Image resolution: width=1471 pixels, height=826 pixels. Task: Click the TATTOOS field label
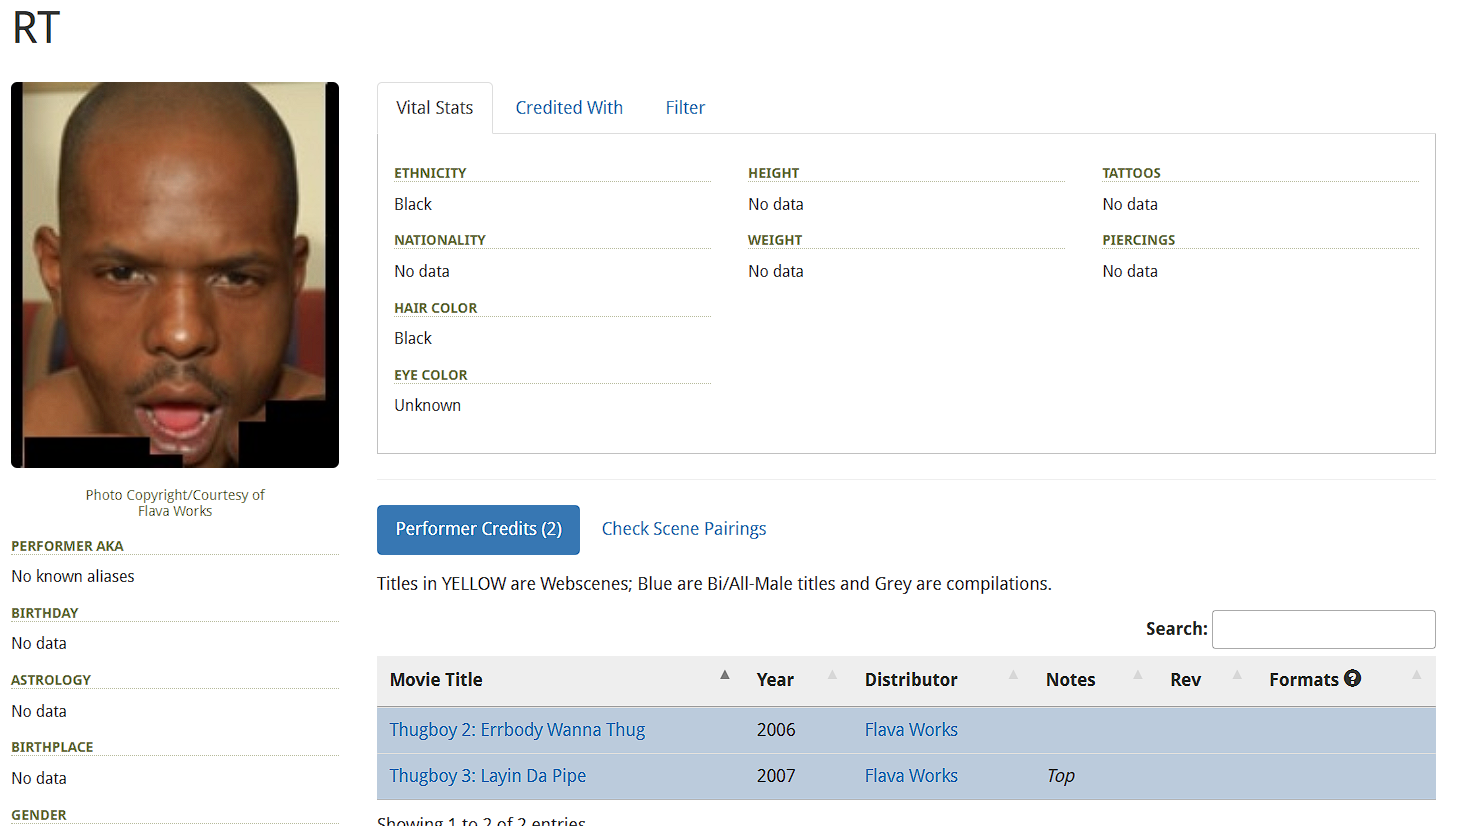click(1132, 173)
